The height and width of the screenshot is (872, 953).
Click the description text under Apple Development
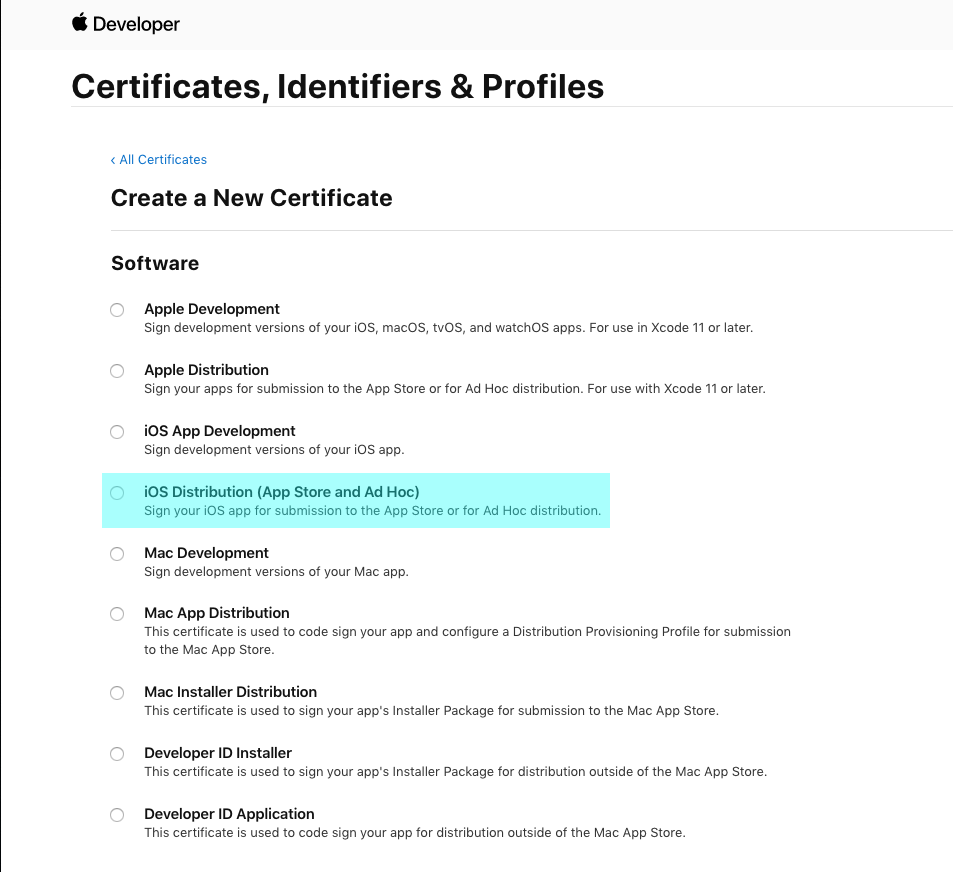point(448,328)
